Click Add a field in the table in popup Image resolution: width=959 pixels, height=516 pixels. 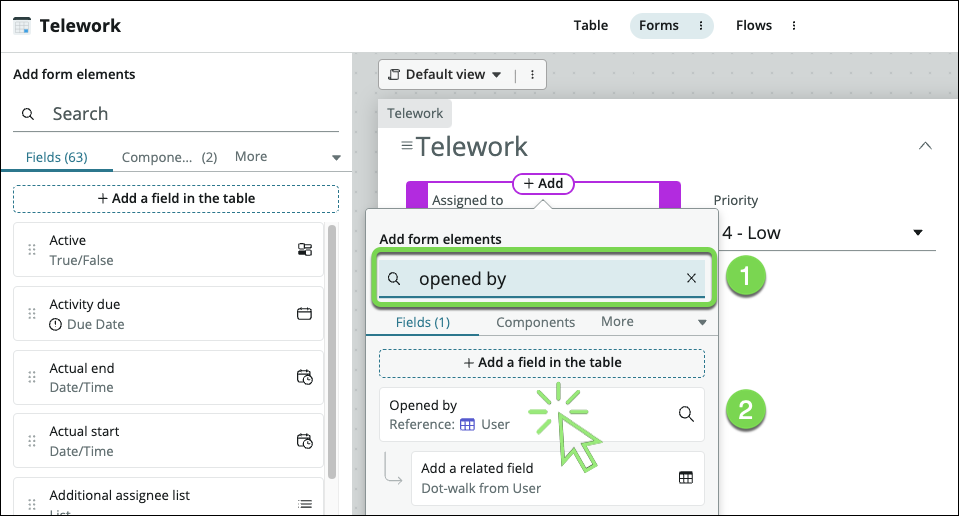tap(541, 363)
